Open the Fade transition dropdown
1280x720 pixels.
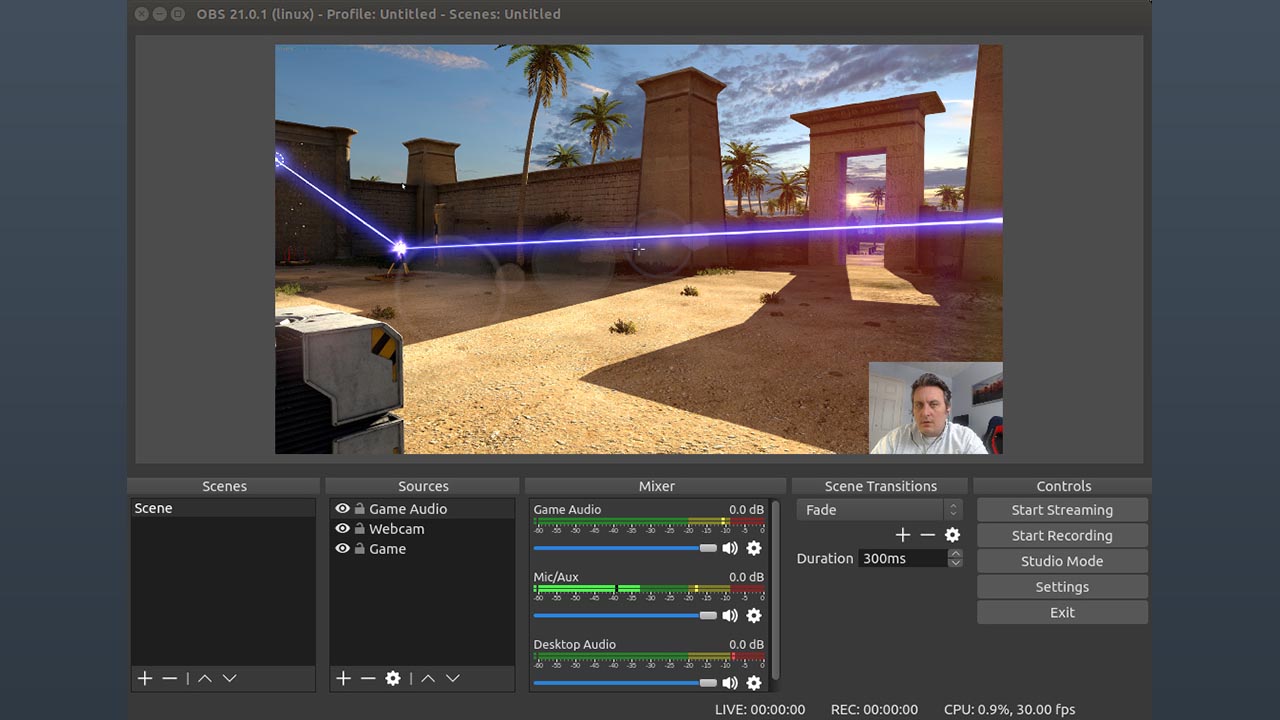click(x=879, y=510)
